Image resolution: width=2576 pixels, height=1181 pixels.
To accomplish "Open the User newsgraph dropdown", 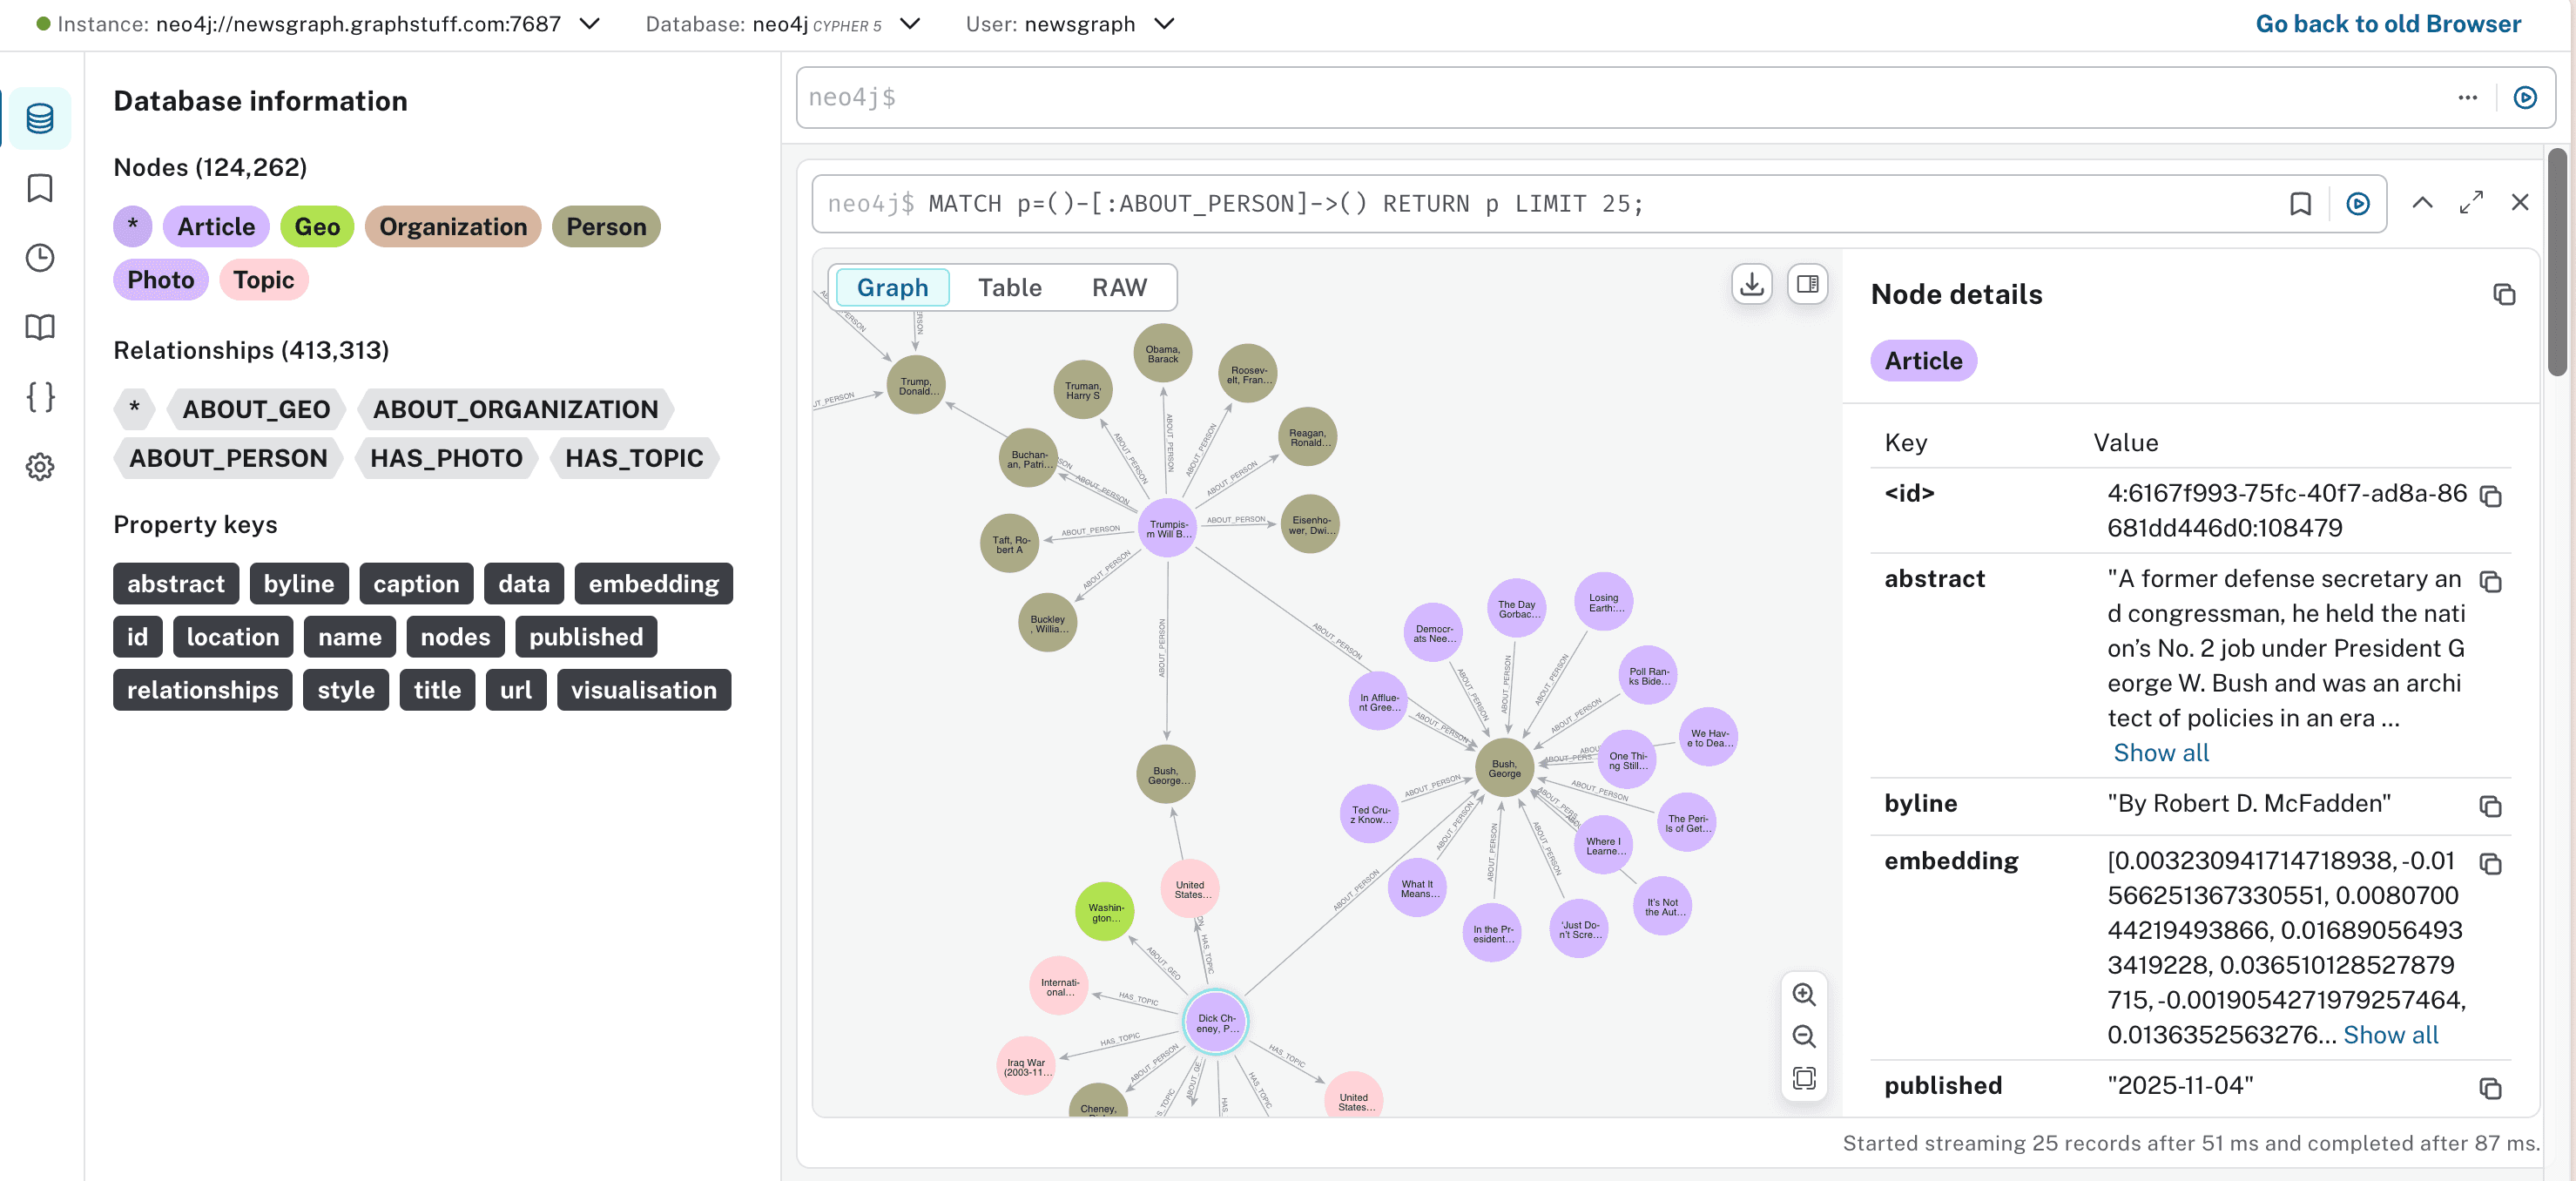I will tap(1164, 24).
